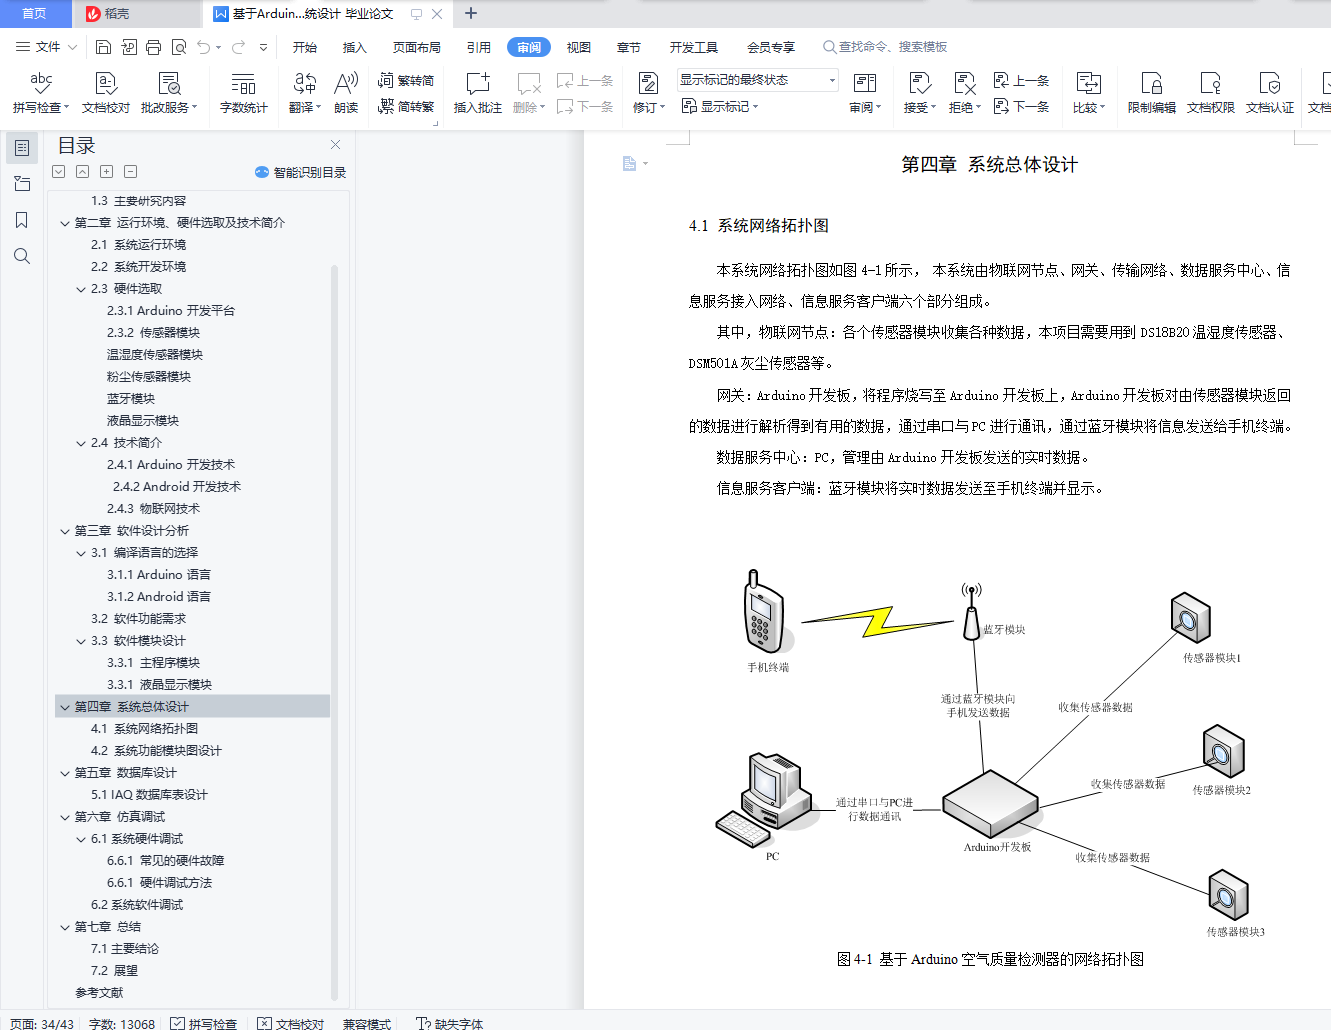Open a new tab with the plus button

click(x=471, y=13)
